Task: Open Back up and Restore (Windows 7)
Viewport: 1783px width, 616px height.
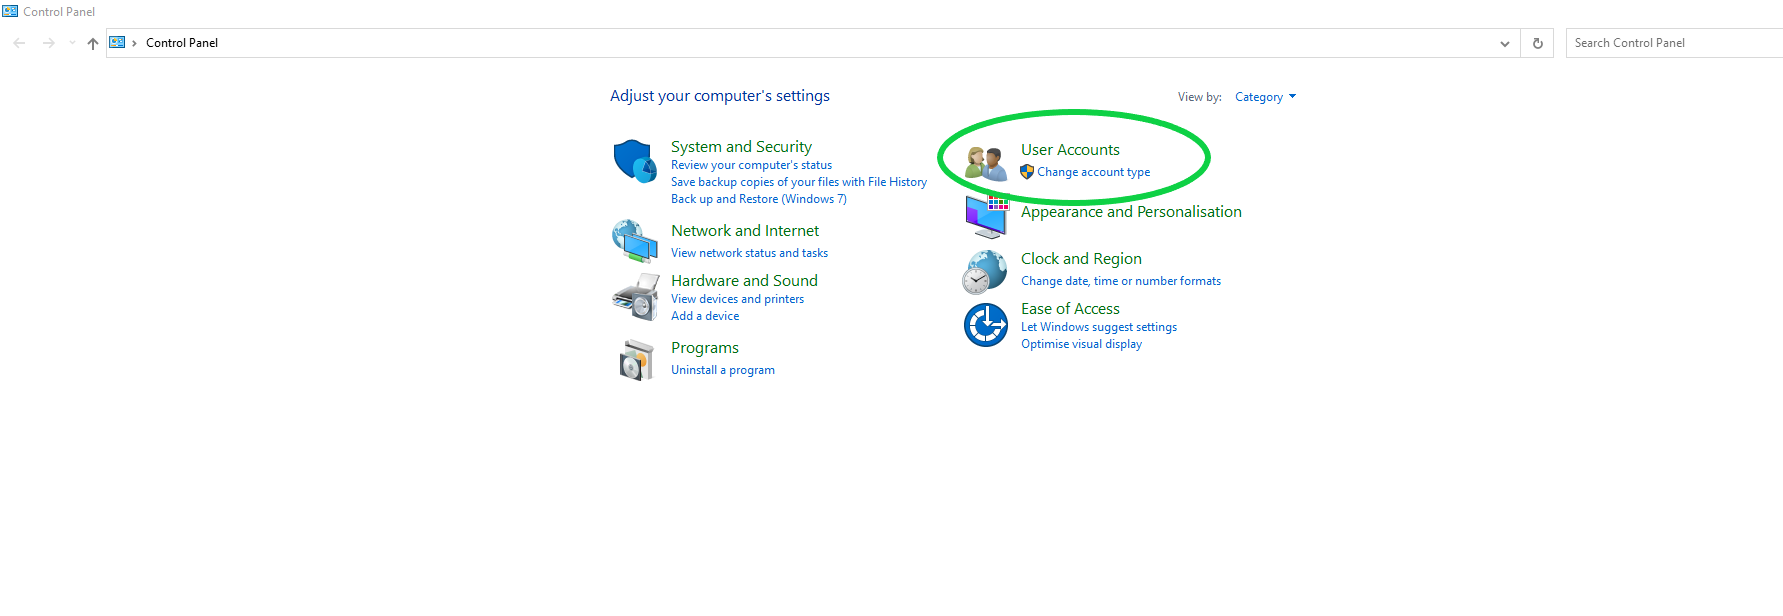Action: pyautogui.click(x=759, y=199)
